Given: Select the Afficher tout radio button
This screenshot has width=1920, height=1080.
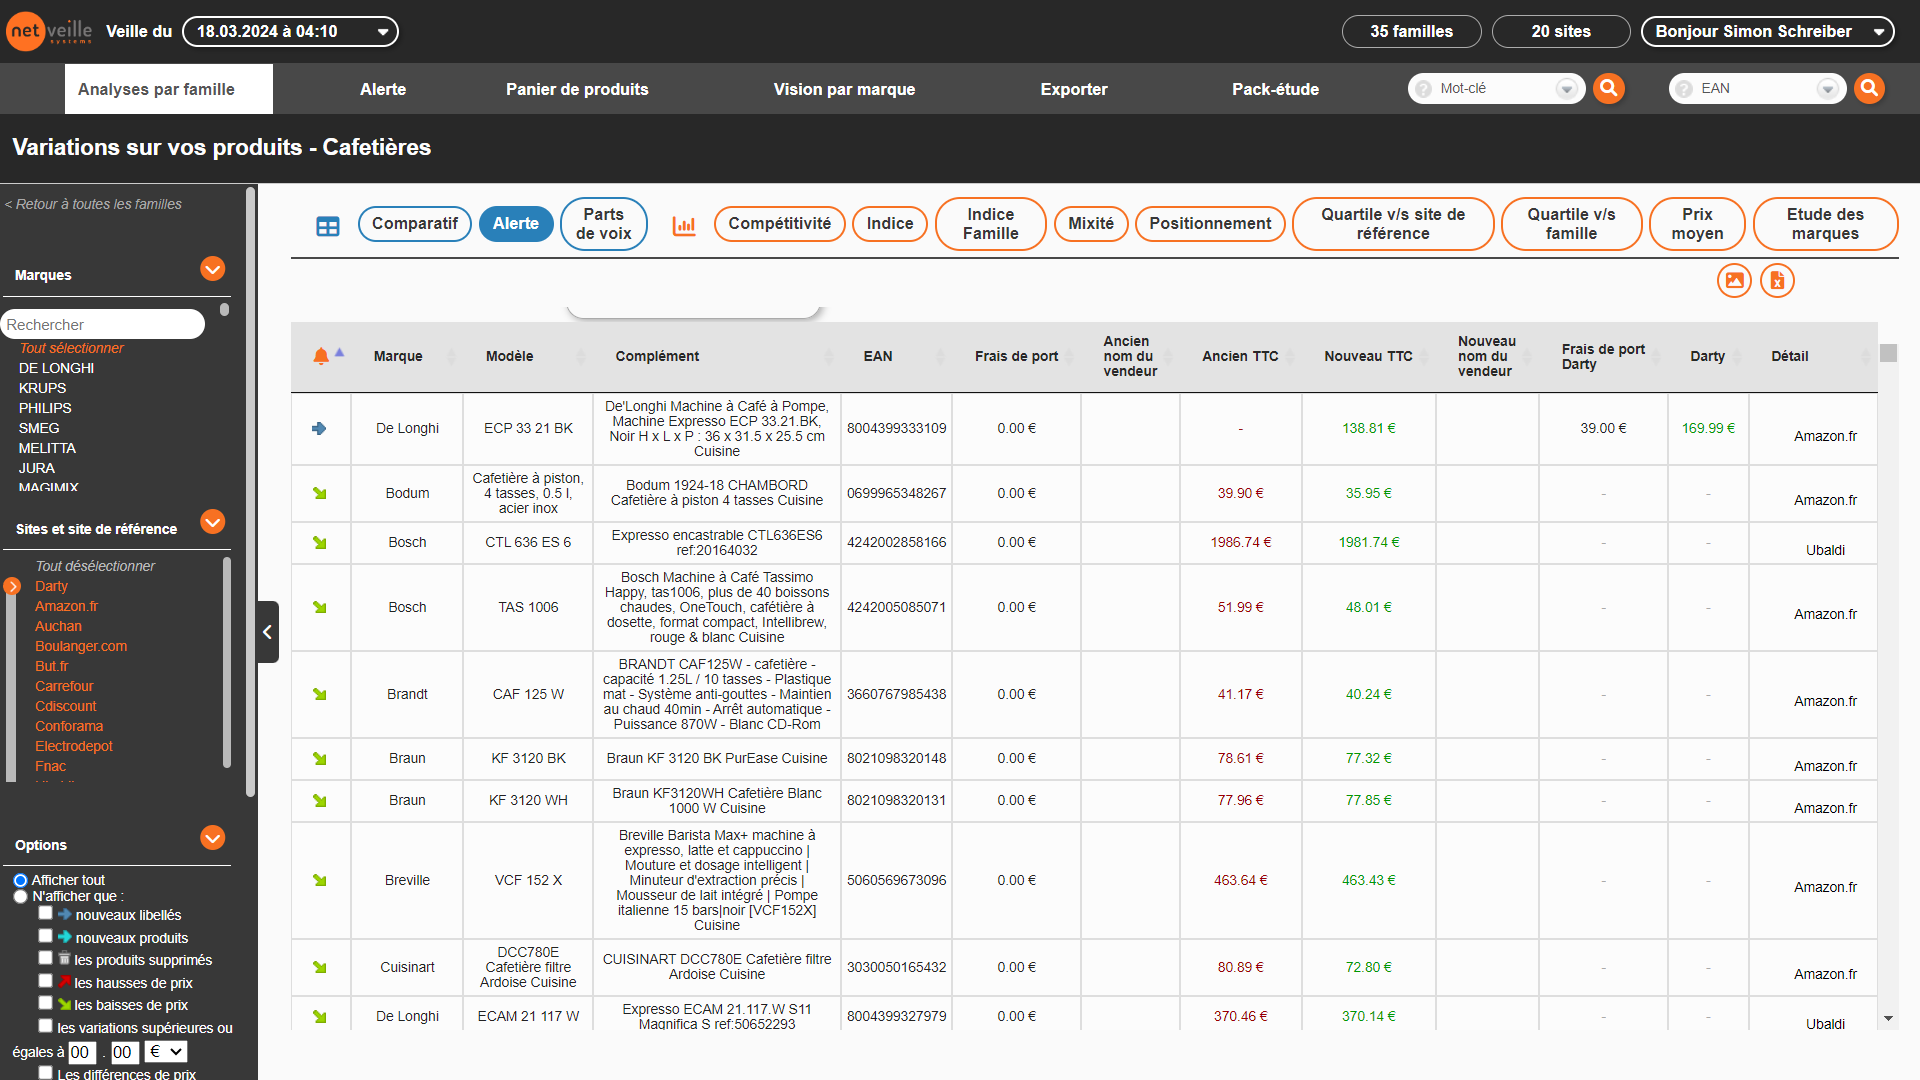Looking at the screenshot, I should [x=20, y=880].
